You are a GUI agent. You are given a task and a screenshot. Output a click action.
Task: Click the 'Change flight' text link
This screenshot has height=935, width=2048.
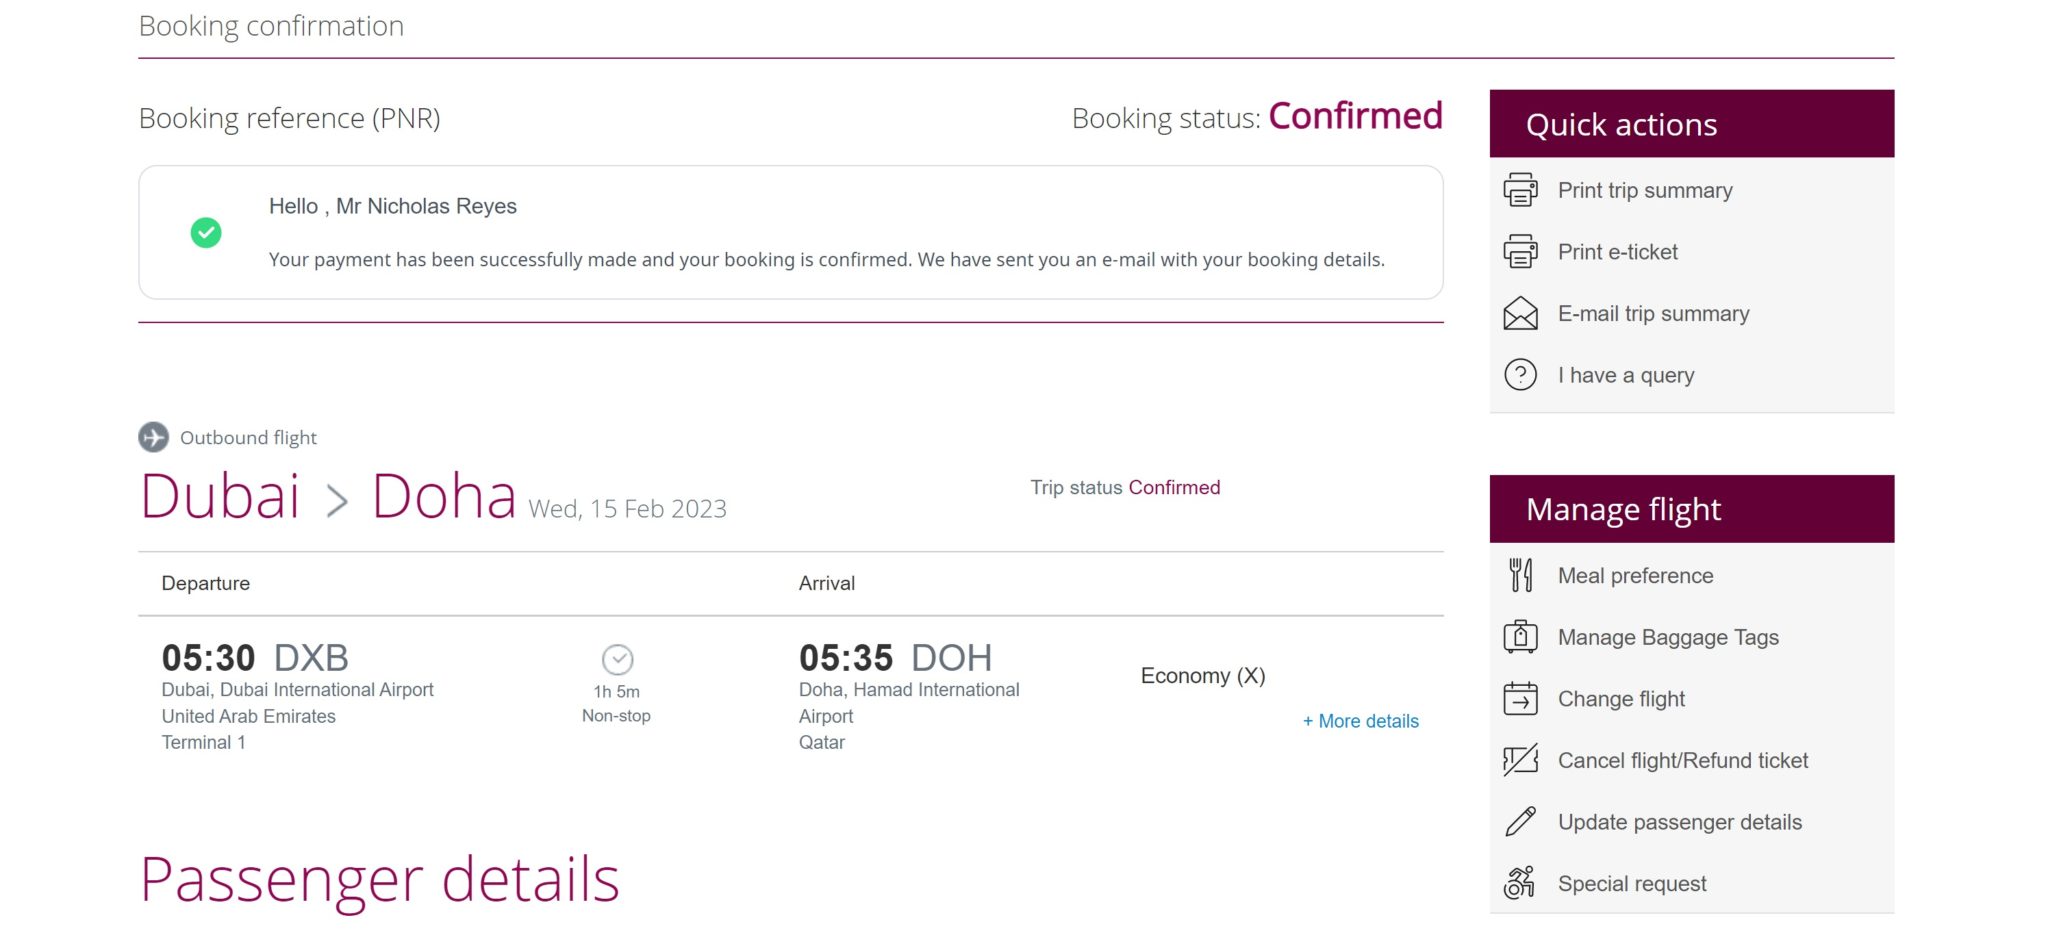click(1620, 699)
